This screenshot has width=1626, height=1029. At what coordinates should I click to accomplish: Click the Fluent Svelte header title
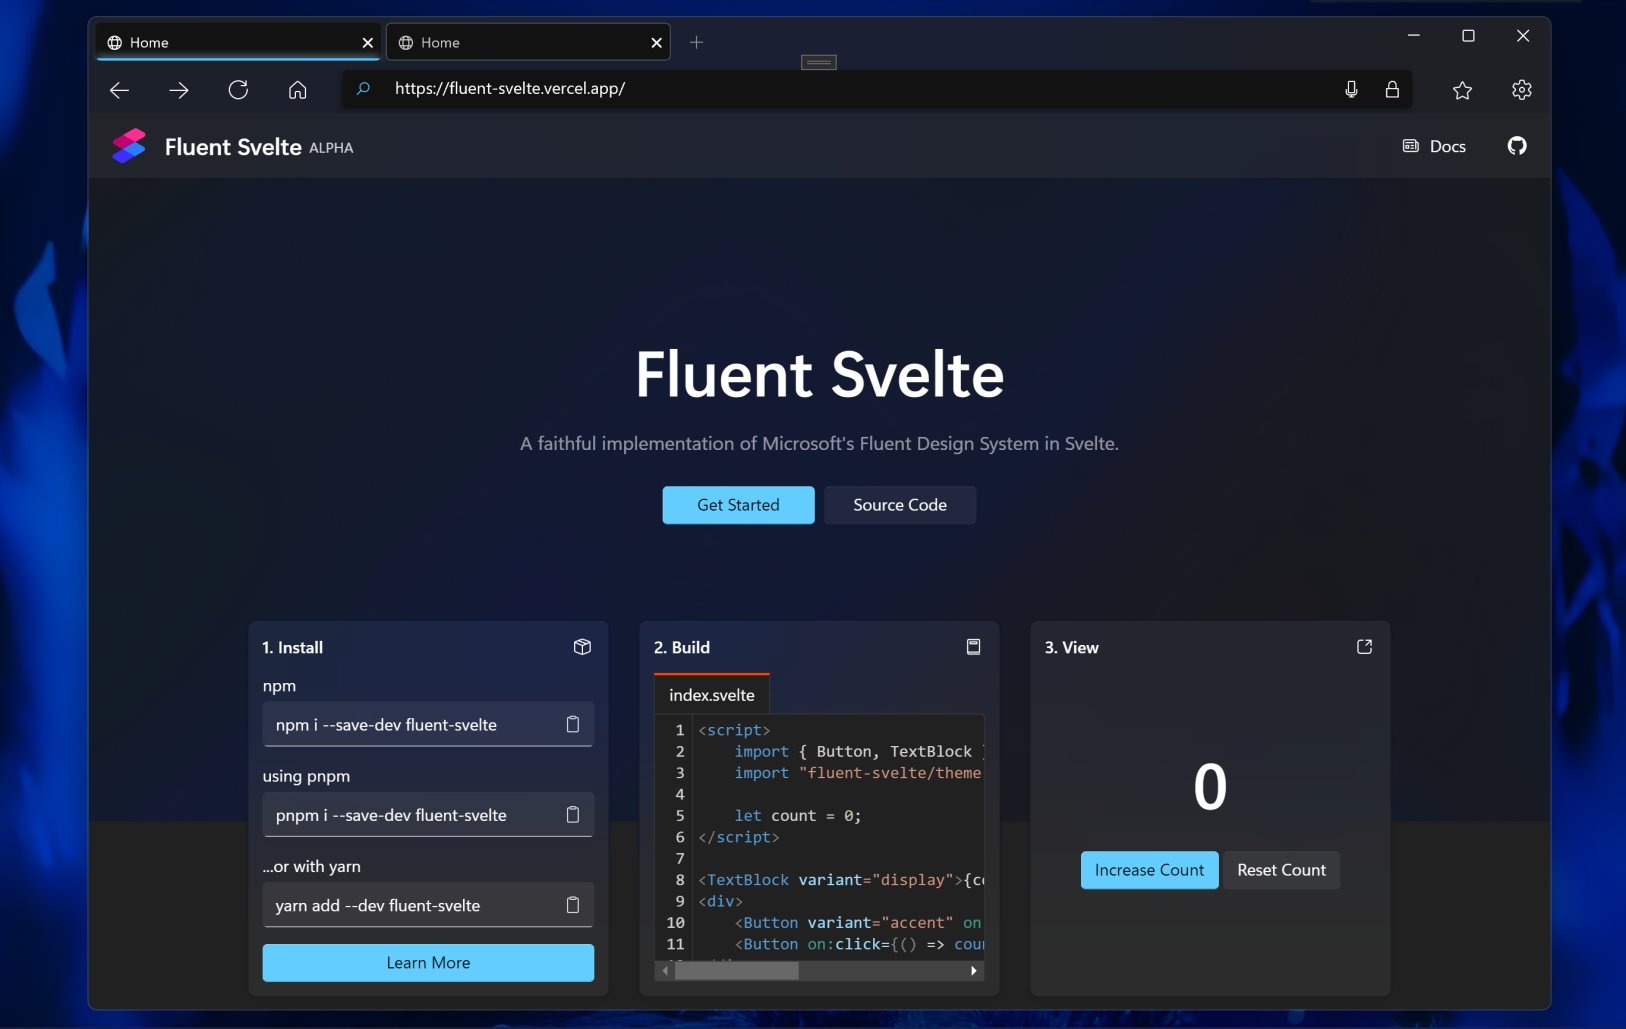233,147
